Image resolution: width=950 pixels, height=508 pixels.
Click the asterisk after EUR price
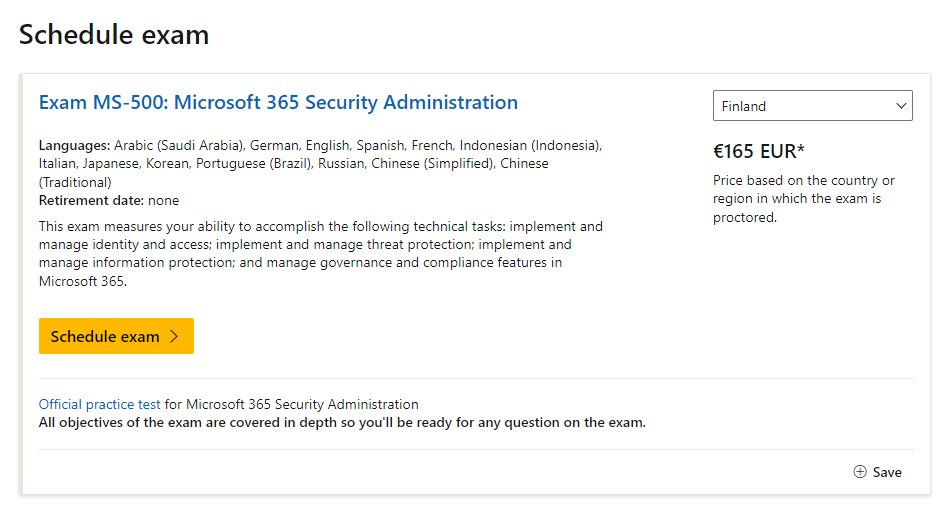coord(801,150)
